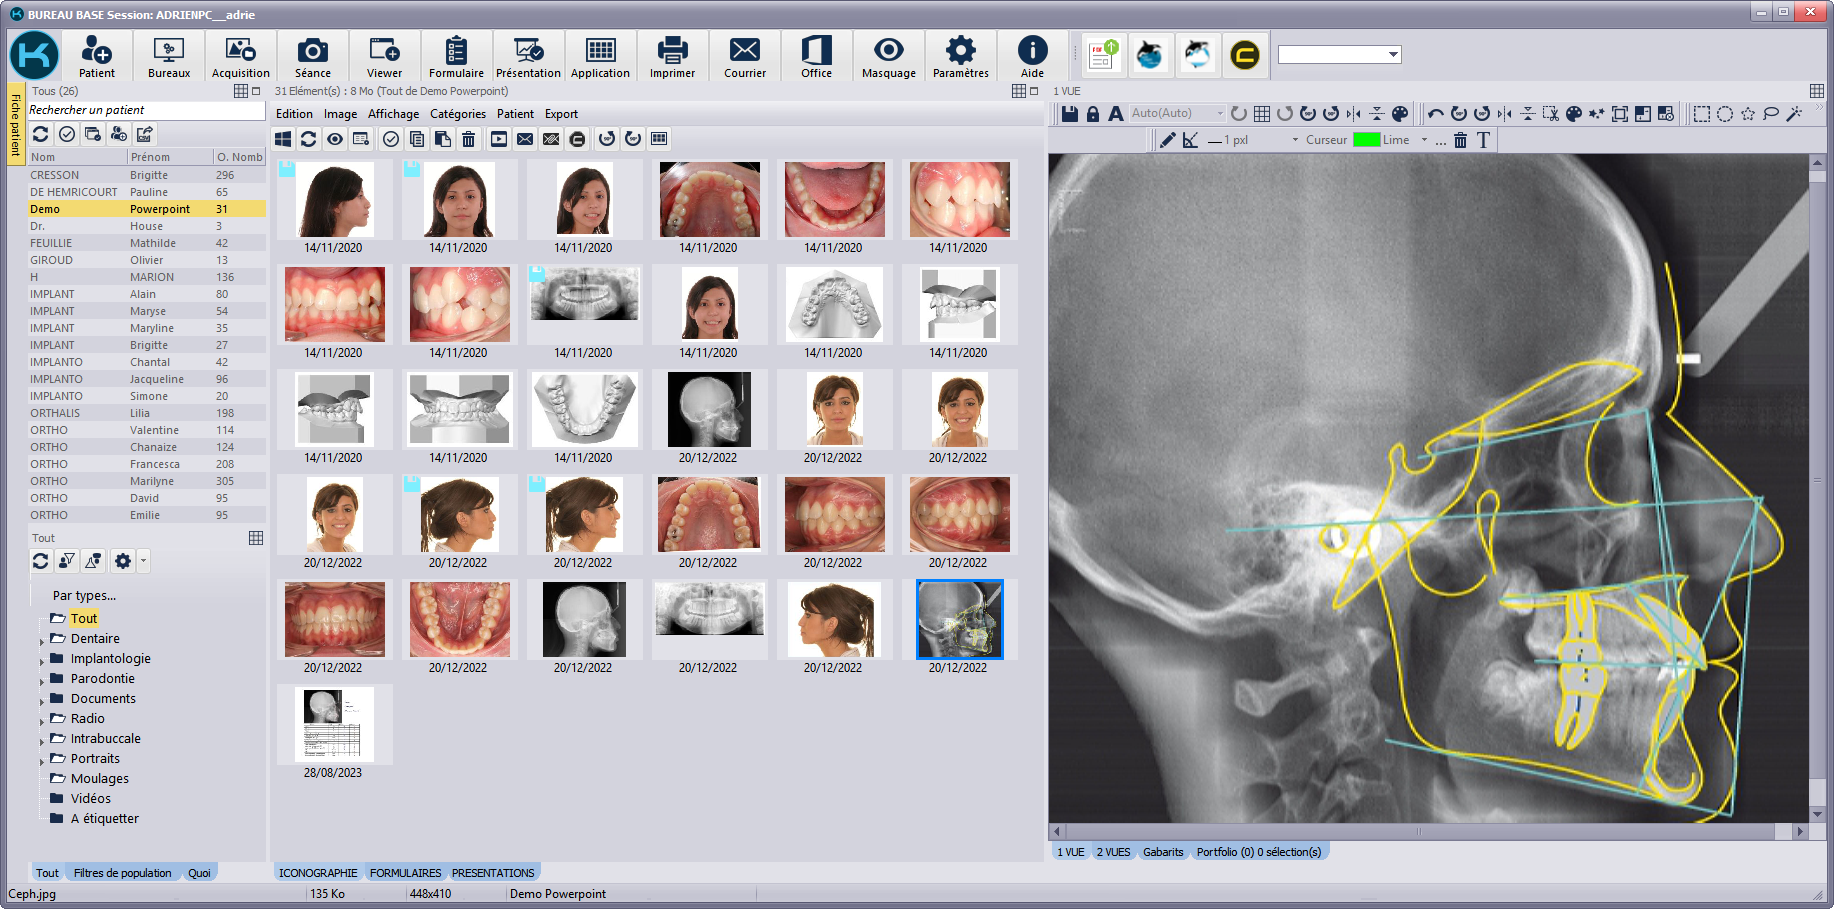The width and height of the screenshot is (1834, 909).
Task: Toggle the grid overlay in viewer toolbar
Action: click(1262, 114)
